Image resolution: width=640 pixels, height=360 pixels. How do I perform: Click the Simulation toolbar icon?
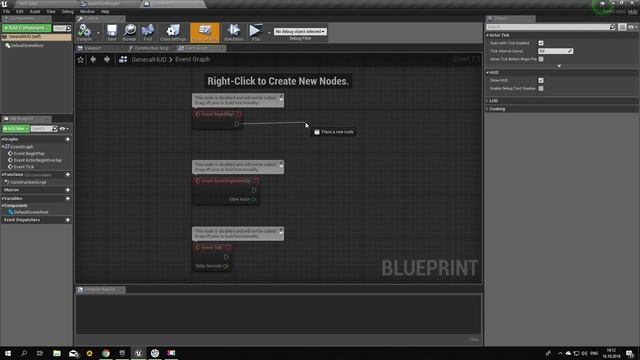click(x=234, y=32)
